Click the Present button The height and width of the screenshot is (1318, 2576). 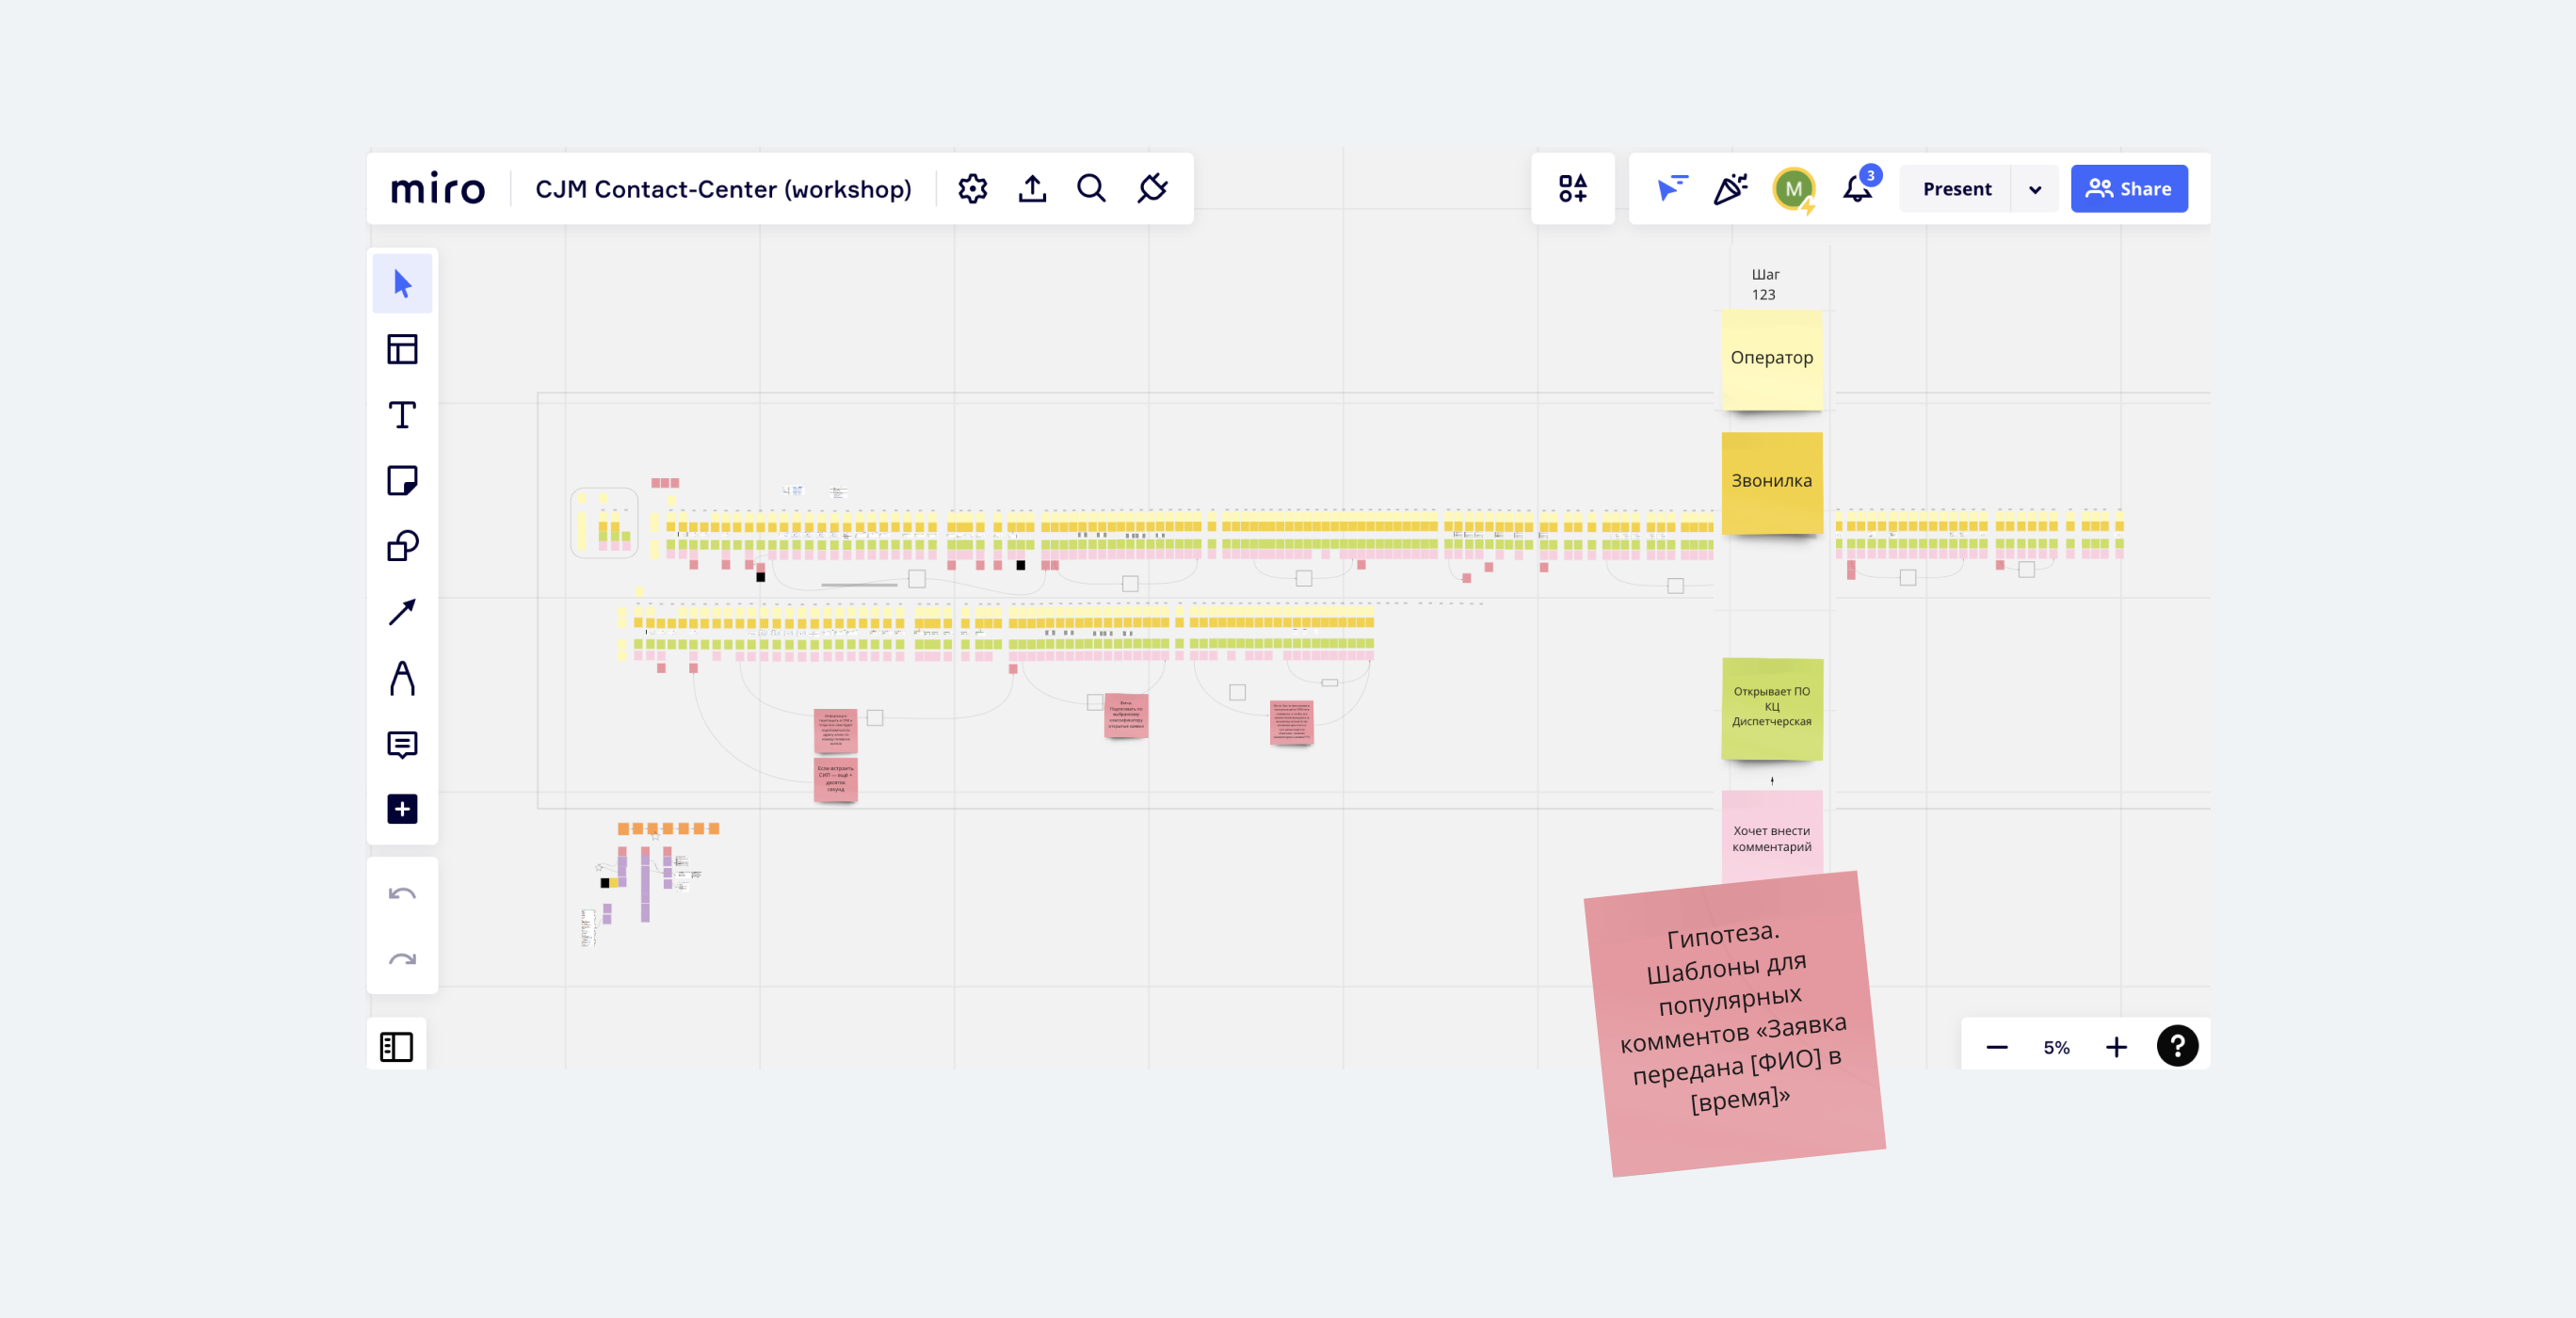point(1956,189)
